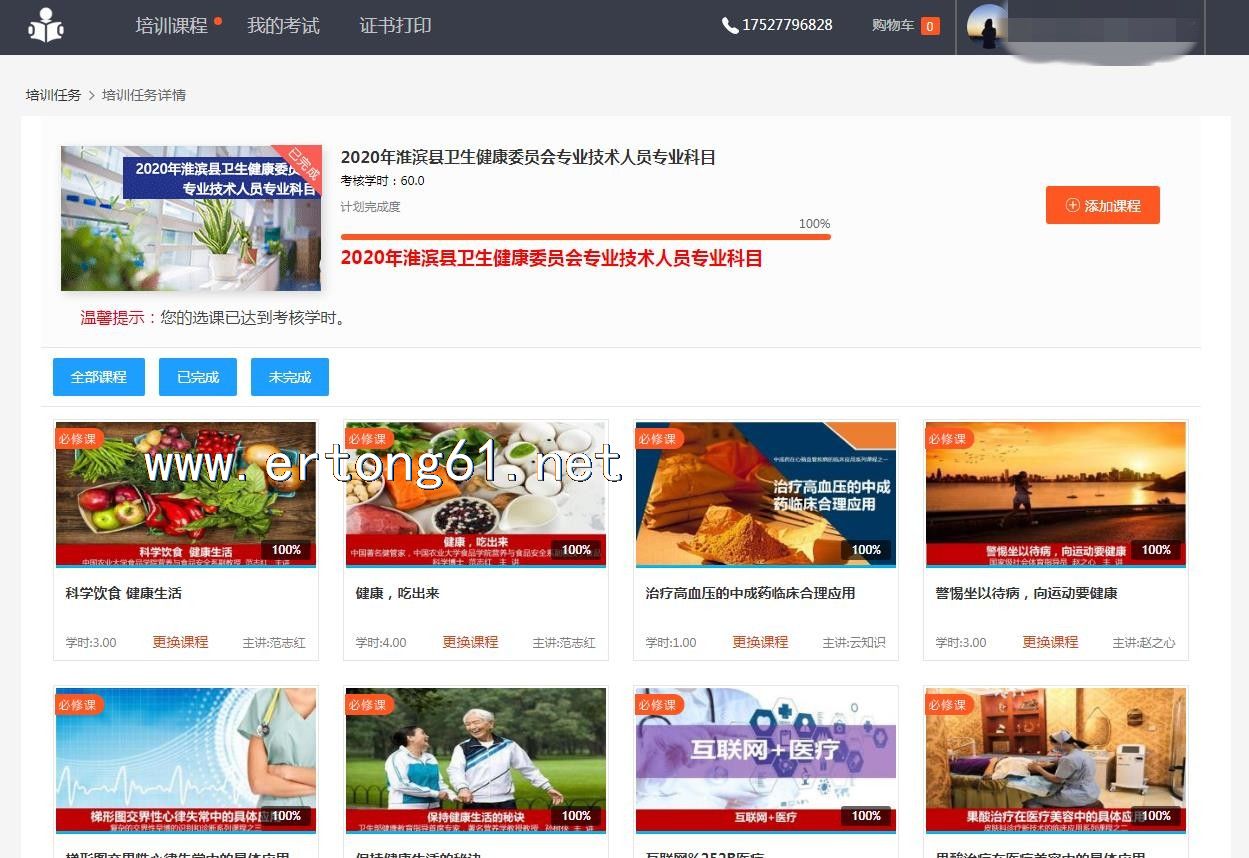Navigate to 培训任务 breadcrumb
Viewport: 1249px width, 858px height.
click(x=53, y=95)
